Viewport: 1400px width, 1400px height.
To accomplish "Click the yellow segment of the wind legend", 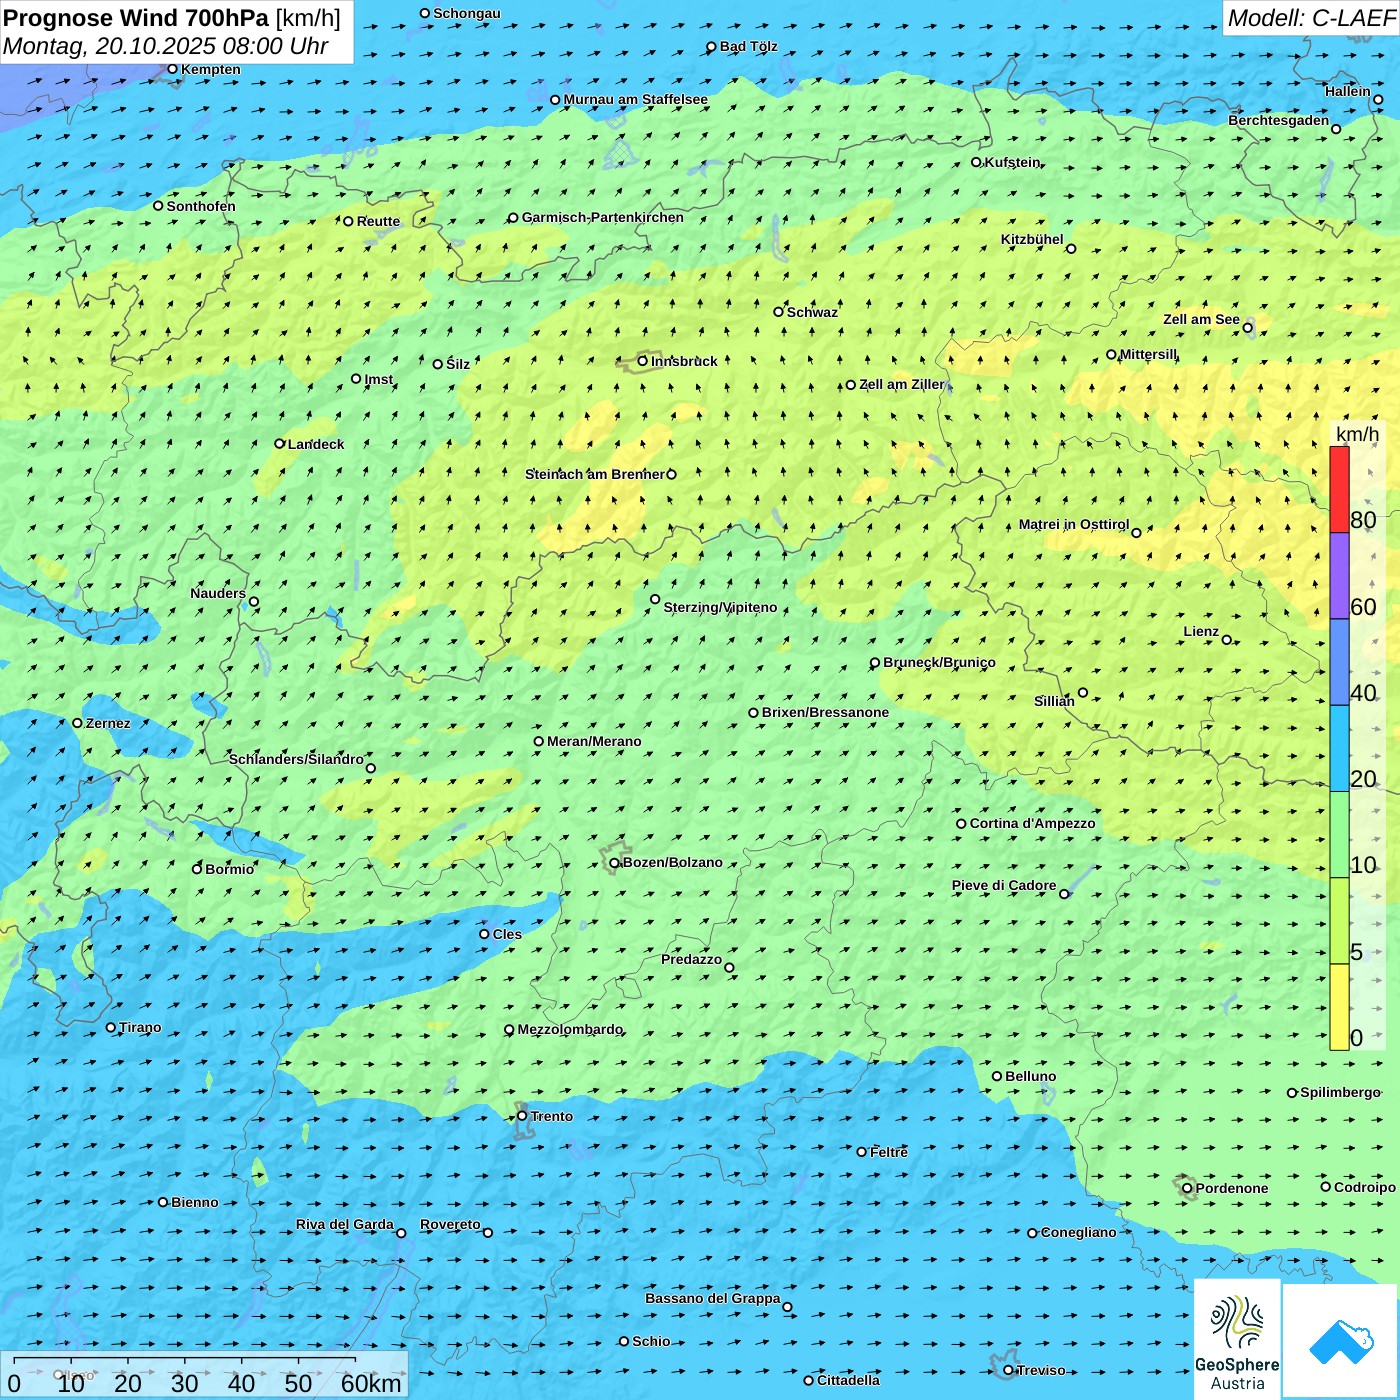I will (x=1339, y=1006).
